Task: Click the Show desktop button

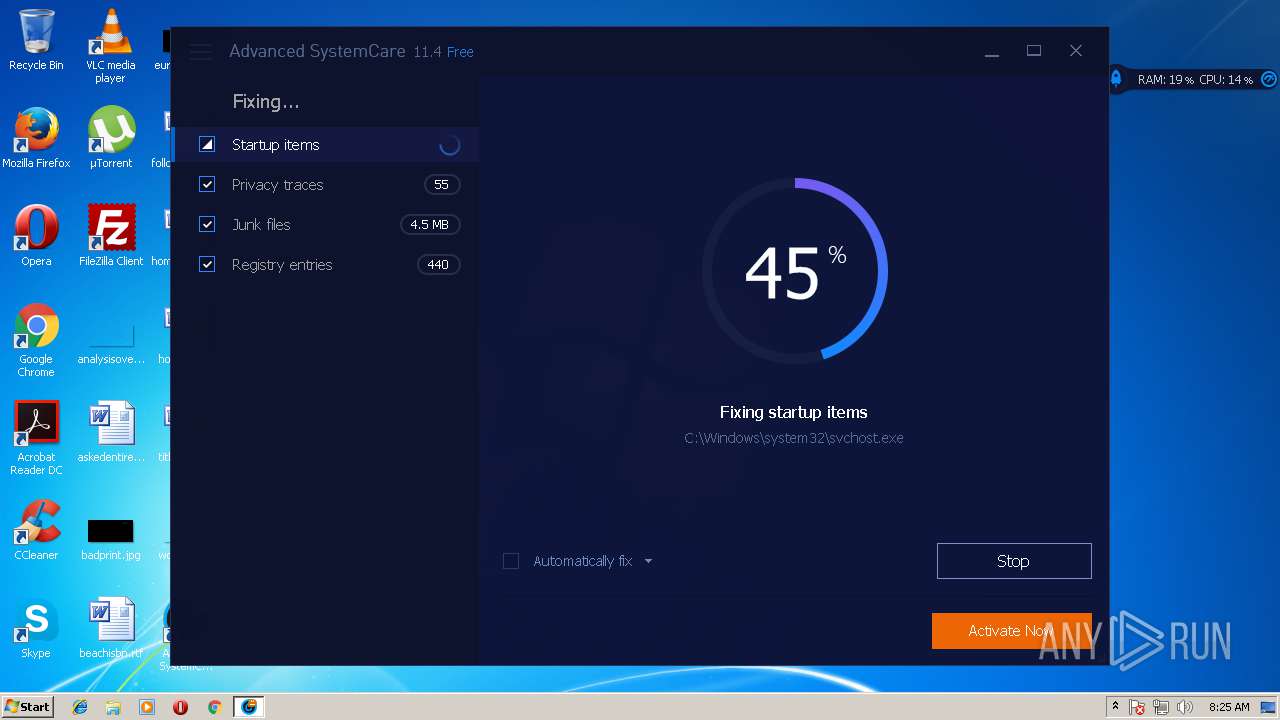Action: pyautogui.click(x=1270, y=707)
